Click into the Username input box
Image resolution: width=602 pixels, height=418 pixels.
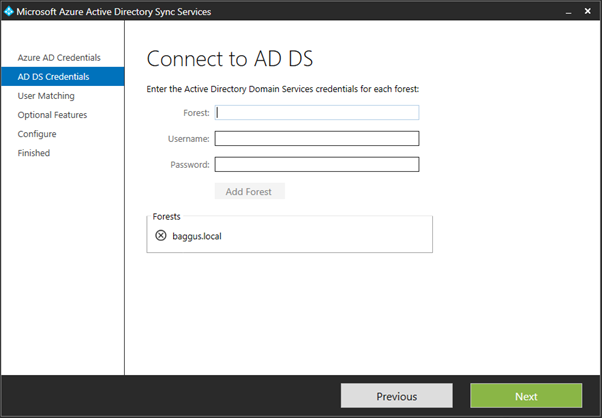316,139
